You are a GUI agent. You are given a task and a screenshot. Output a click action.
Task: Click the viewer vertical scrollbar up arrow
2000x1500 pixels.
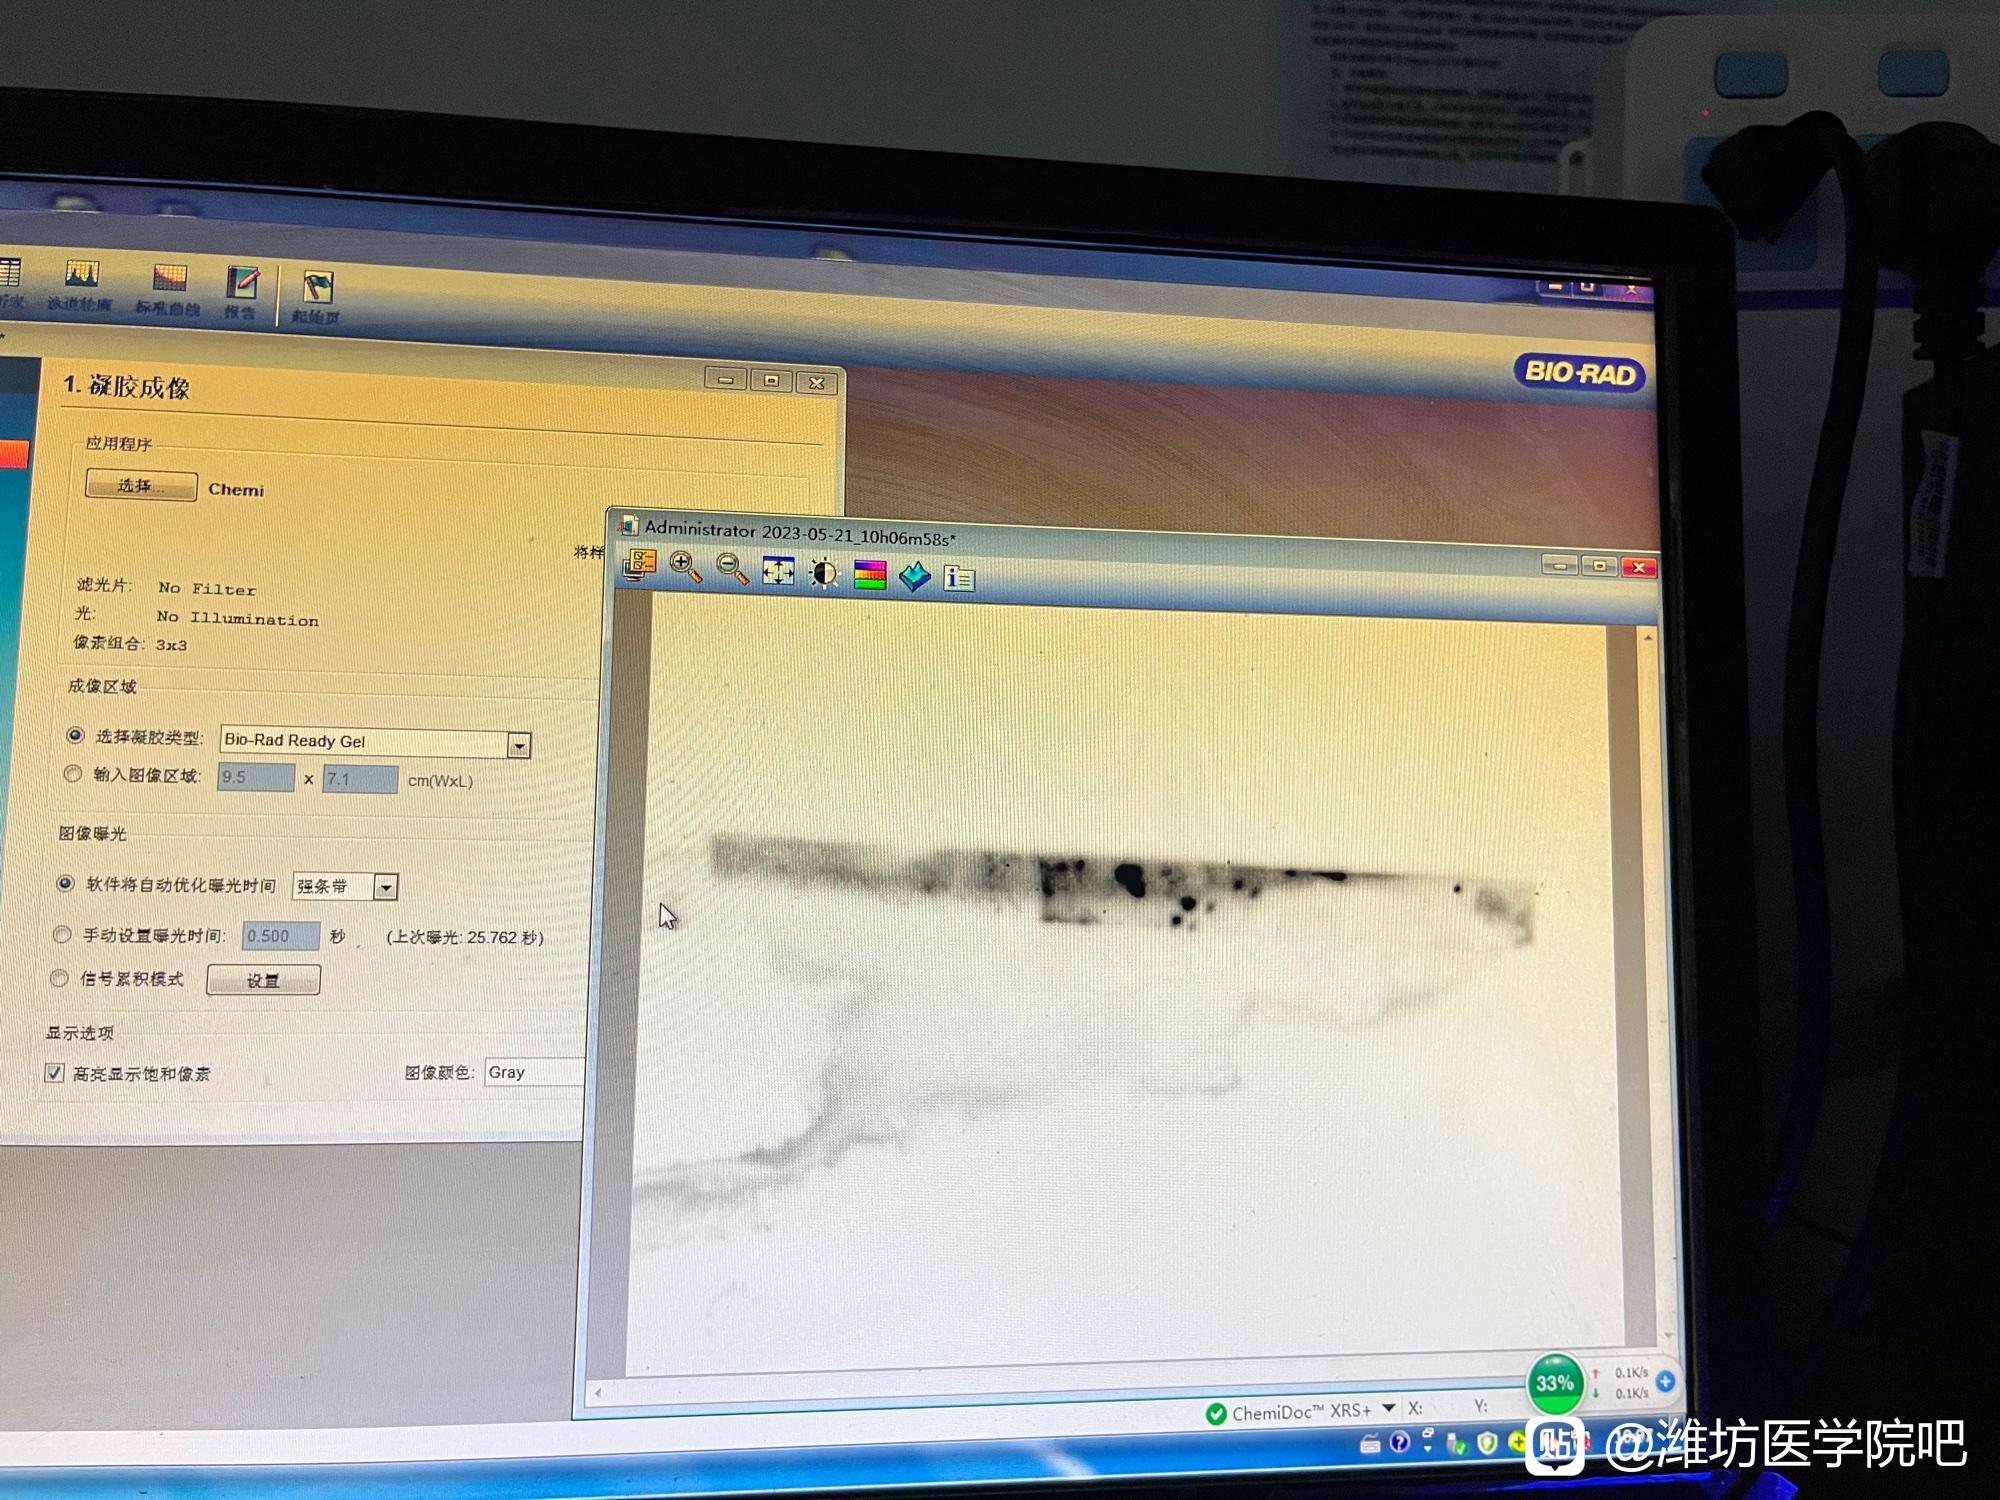1647,637
